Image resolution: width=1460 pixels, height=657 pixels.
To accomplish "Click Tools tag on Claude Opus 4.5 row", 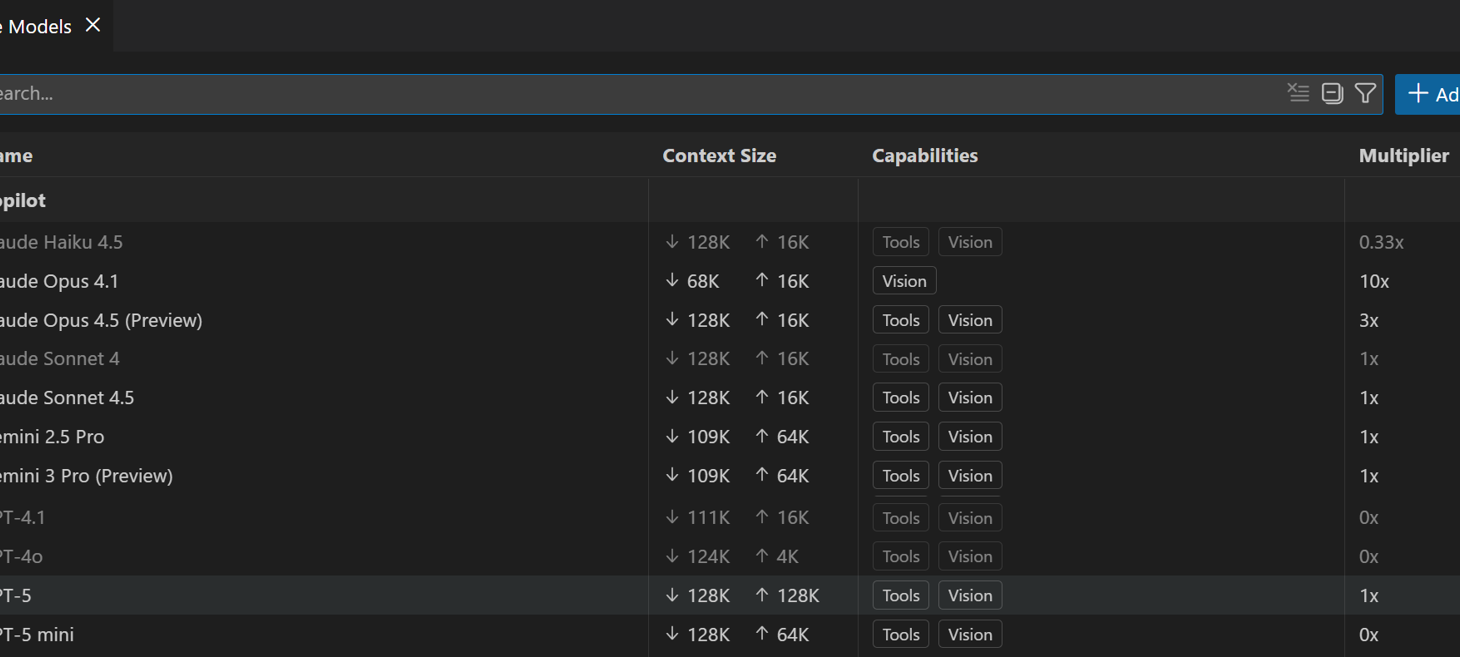I will coord(901,320).
